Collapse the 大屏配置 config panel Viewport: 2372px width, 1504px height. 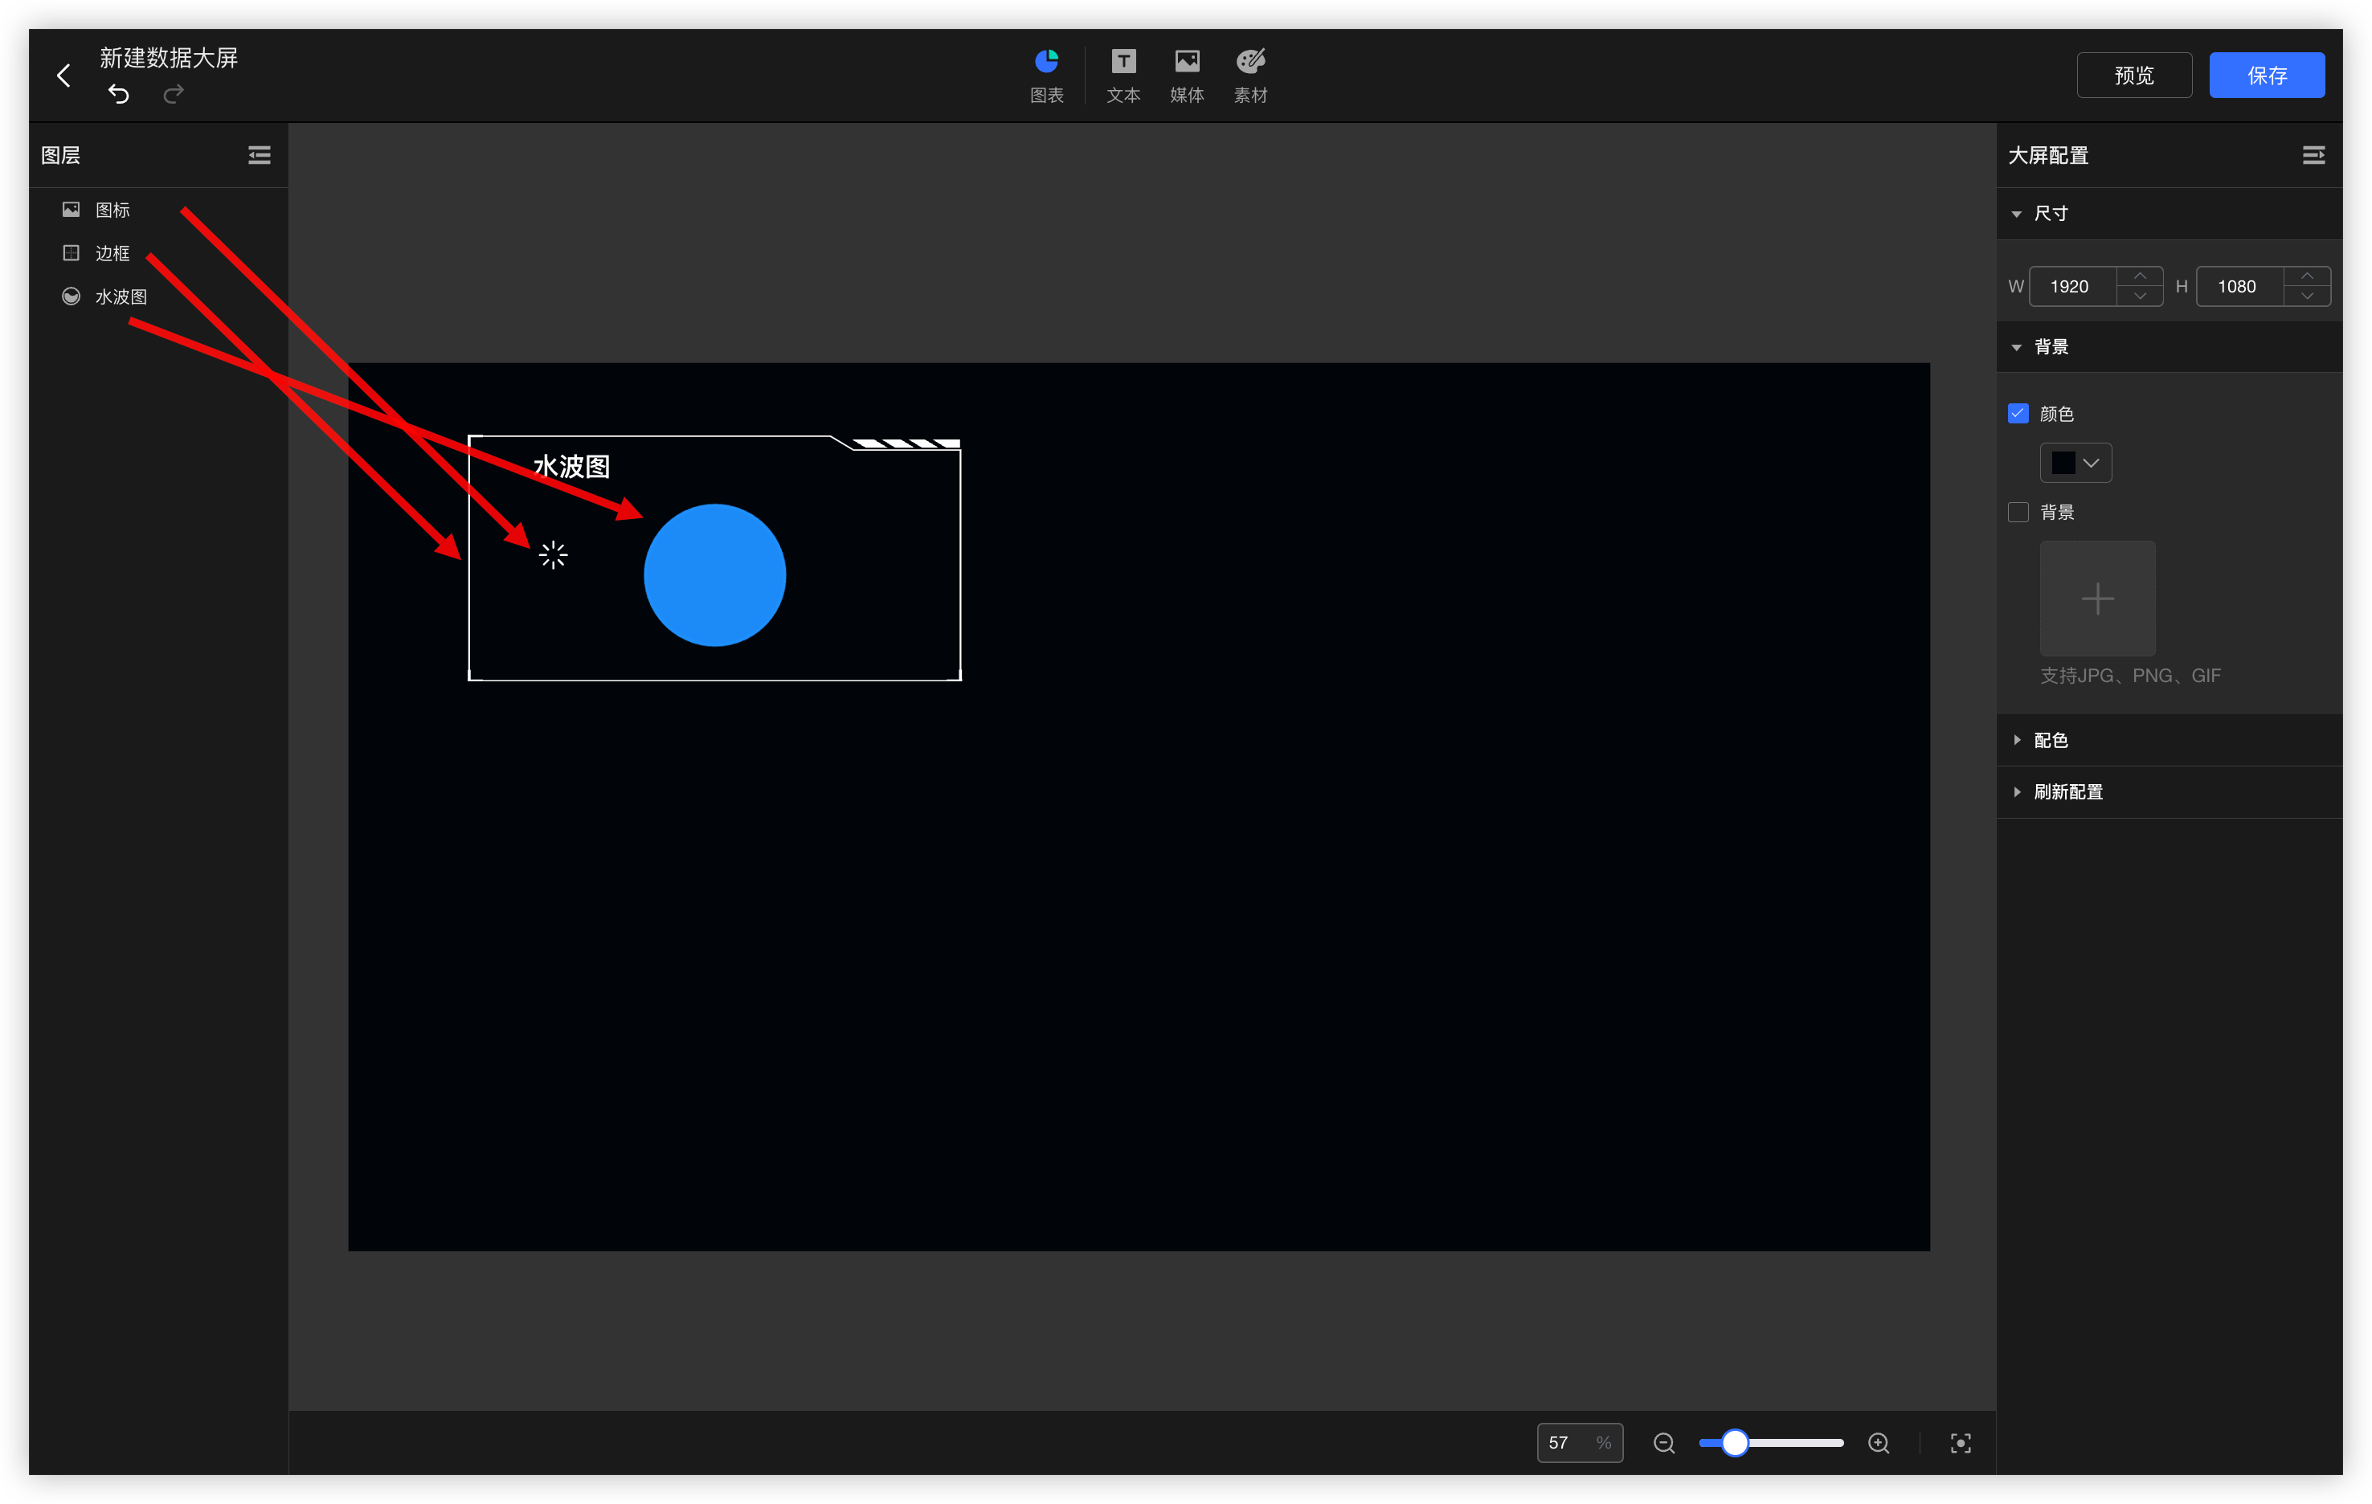2313,155
